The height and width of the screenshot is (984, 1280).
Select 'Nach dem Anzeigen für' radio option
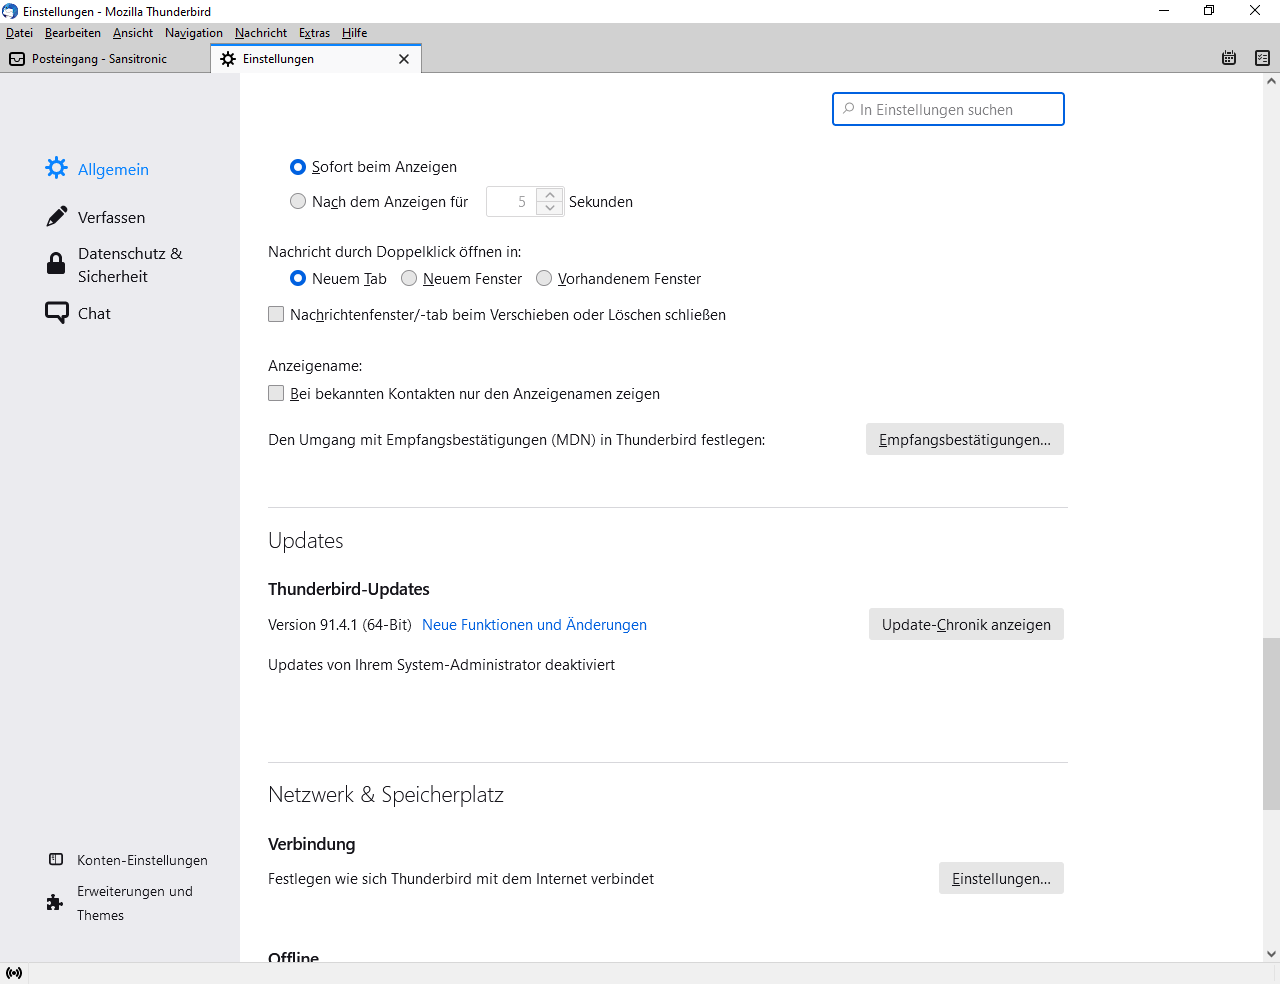coord(298,201)
